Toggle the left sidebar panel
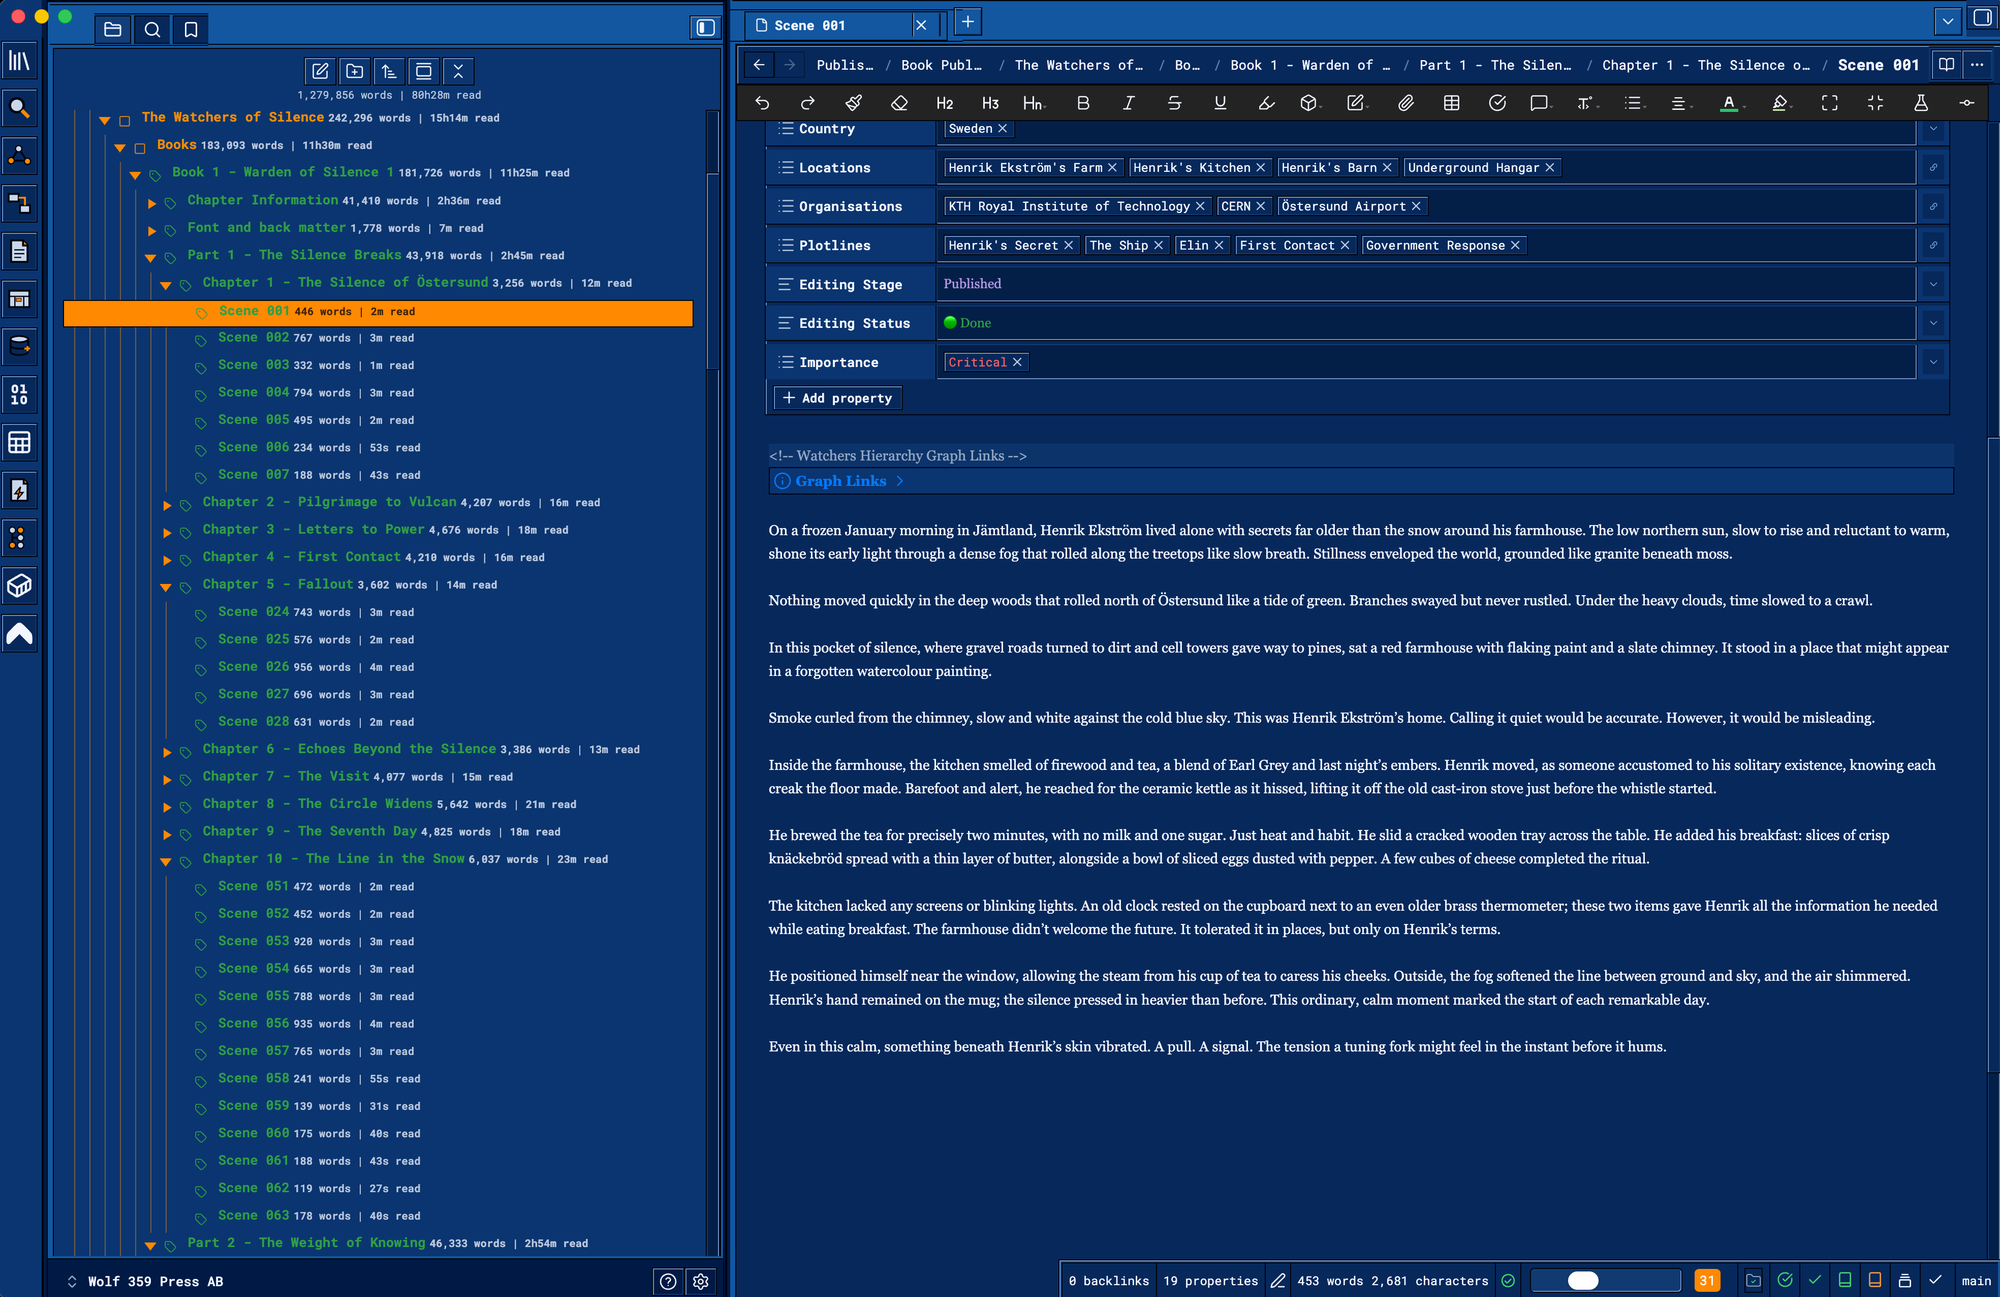The image size is (2000, 1297). tap(706, 27)
